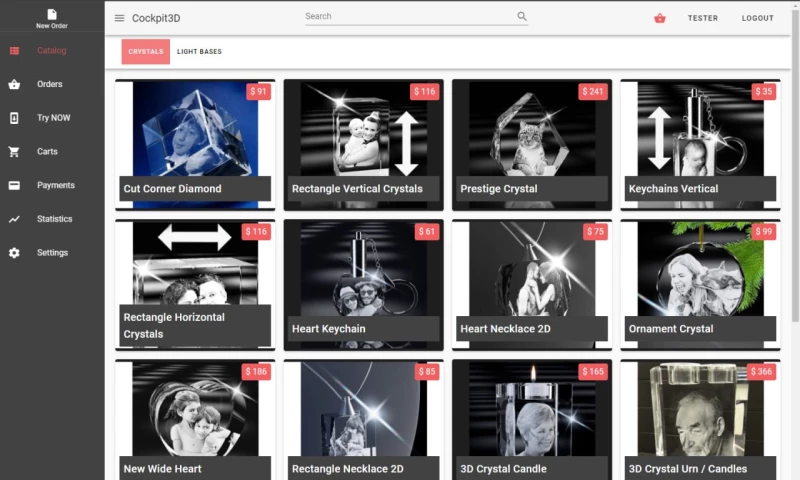Click the $ 75 price badge
Image resolution: width=800 pixels, height=480 pixels.
[595, 232]
